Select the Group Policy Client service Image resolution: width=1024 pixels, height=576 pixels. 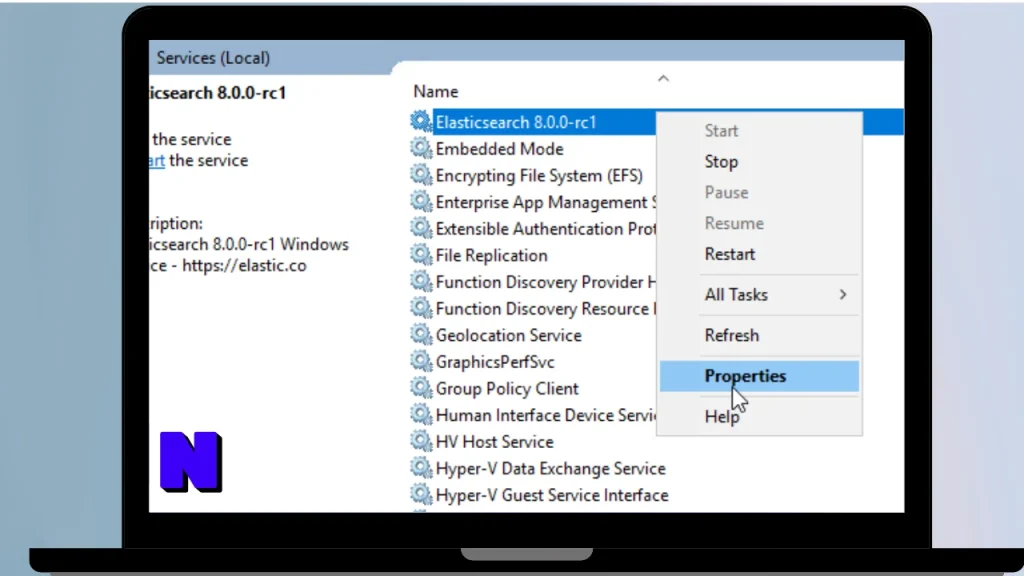pos(507,389)
